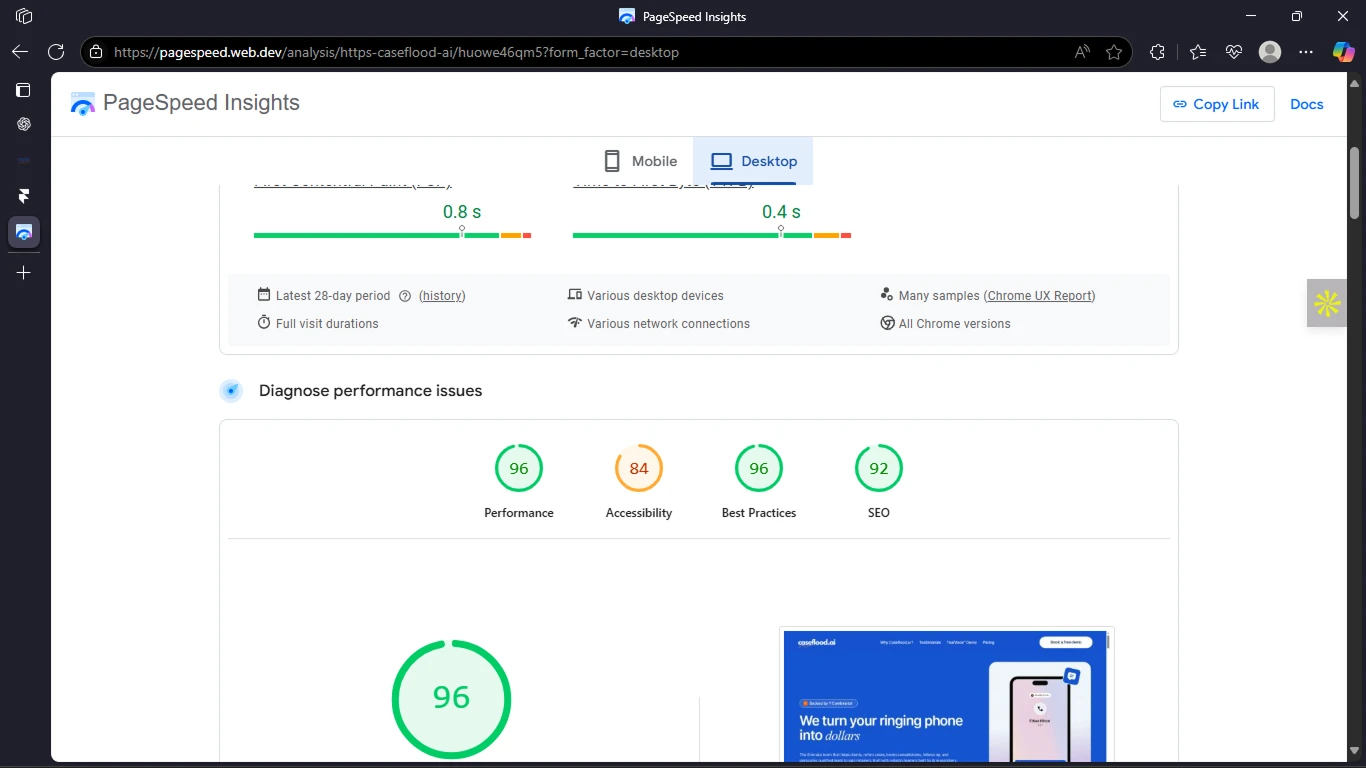Click the 0.4 s metric value
Screen dimensions: 1366x768
[781, 212]
